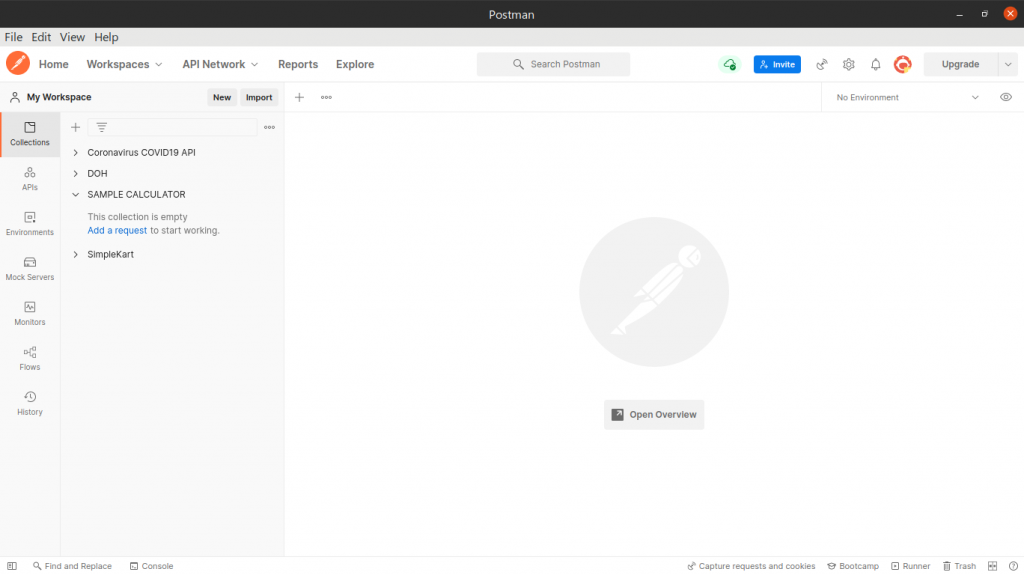1024x575 pixels.
Task: Open collections panel more options ellipsis
Action: [269, 127]
